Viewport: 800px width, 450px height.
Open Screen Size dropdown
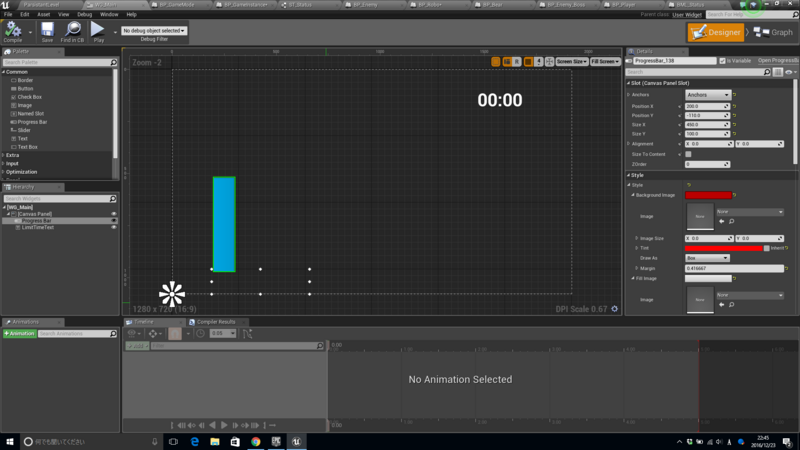click(571, 61)
